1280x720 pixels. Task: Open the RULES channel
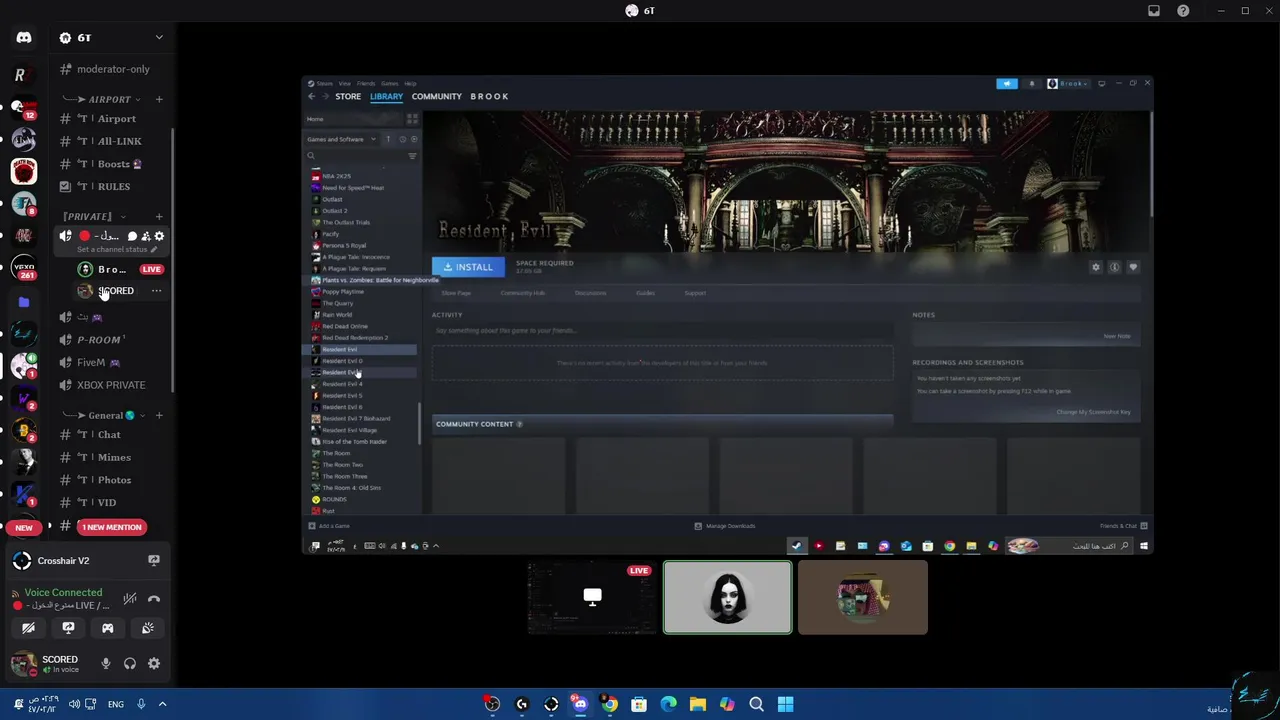tap(112, 186)
